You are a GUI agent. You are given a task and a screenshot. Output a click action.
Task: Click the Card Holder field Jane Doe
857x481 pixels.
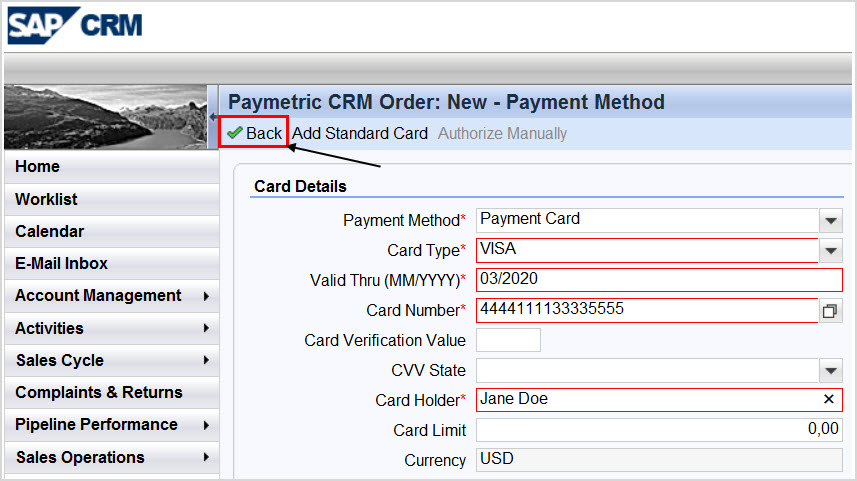659,400
